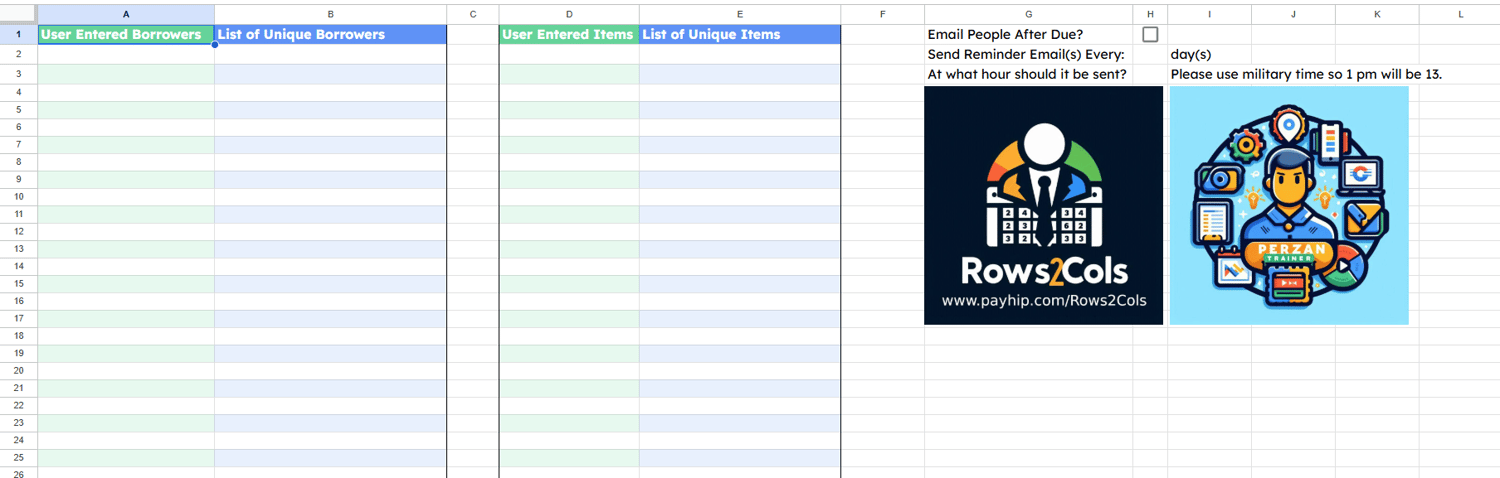Select the User Entered Items header cell
This screenshot has height=478, width=1500.
(569, 34)
